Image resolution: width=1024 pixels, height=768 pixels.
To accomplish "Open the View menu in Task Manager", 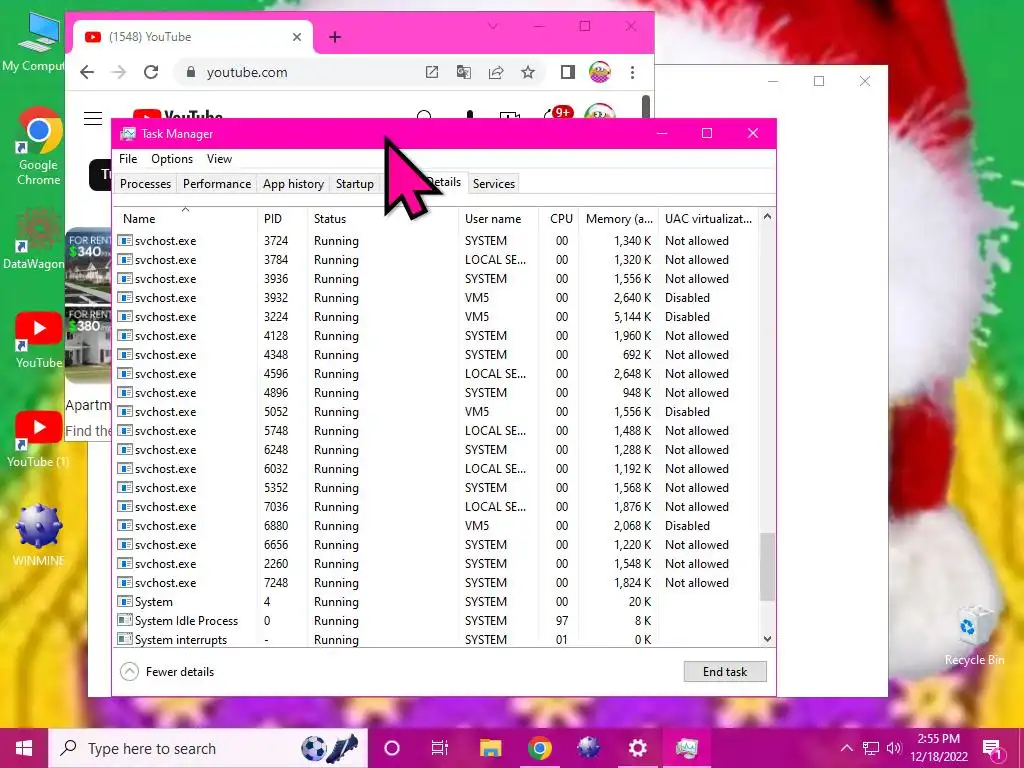I will [219, 159].
